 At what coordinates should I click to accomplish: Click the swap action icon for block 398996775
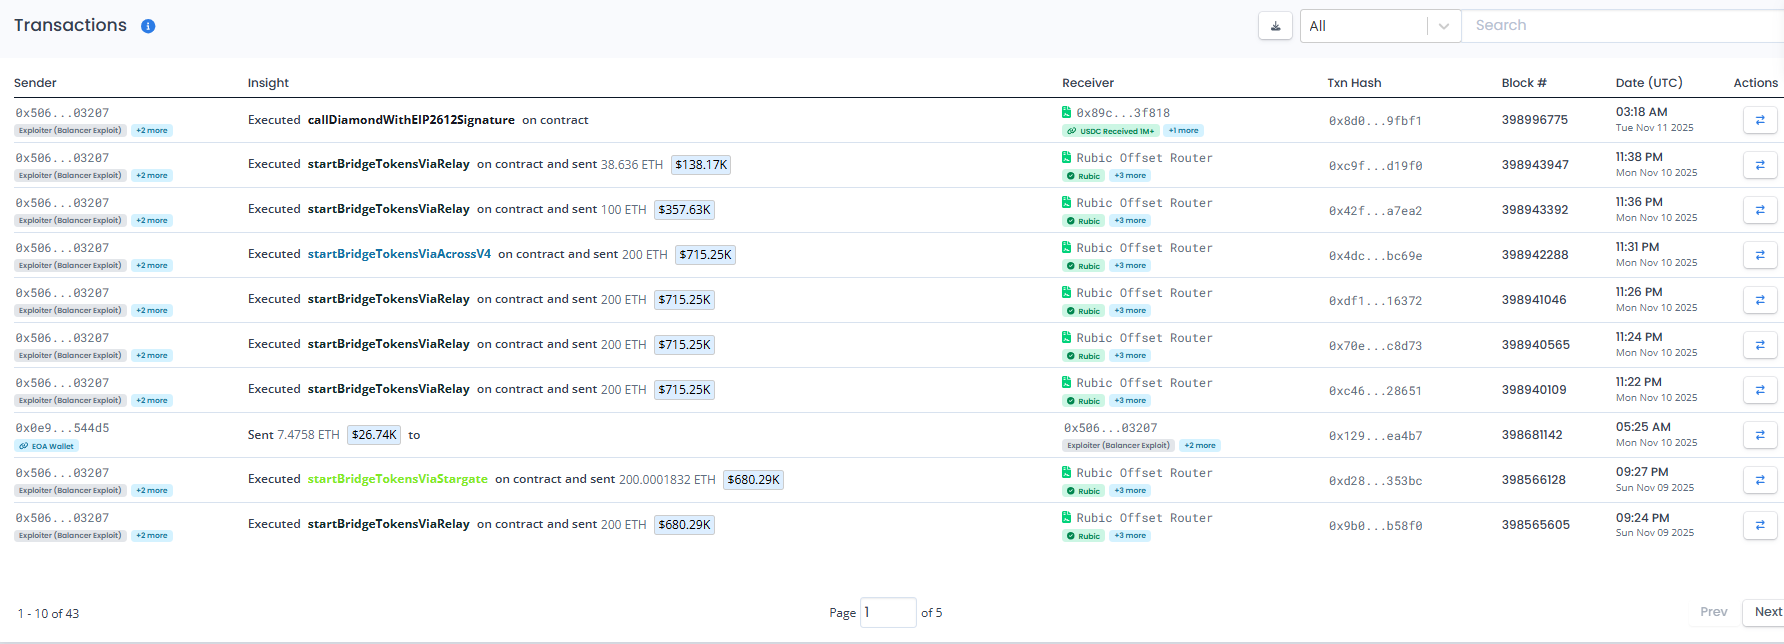[x=1759, y=120]
